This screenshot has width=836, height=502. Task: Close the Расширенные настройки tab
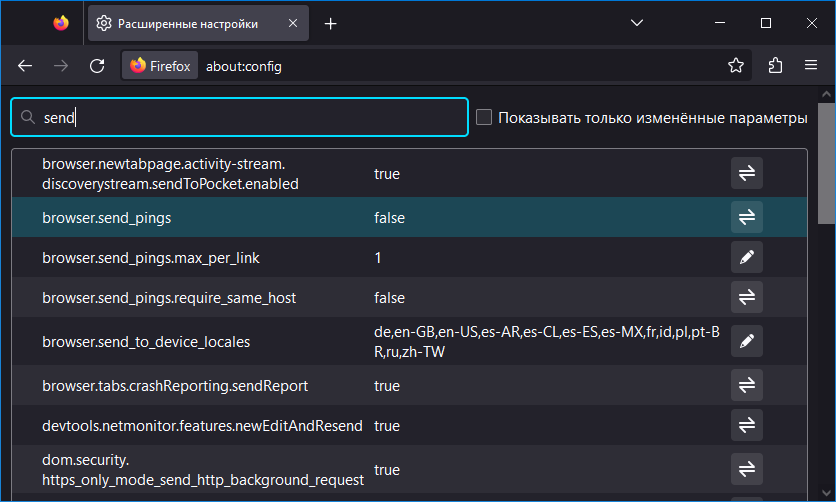point(293,23)
